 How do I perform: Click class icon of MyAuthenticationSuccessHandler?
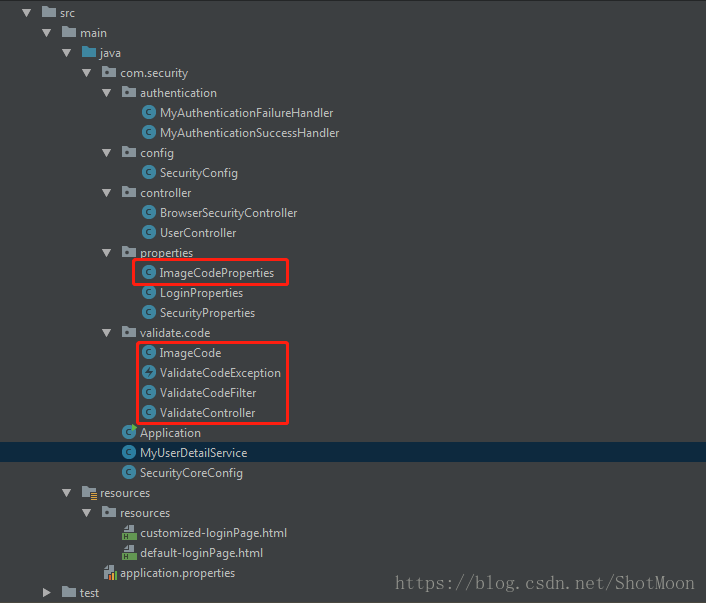pos(149,132)
